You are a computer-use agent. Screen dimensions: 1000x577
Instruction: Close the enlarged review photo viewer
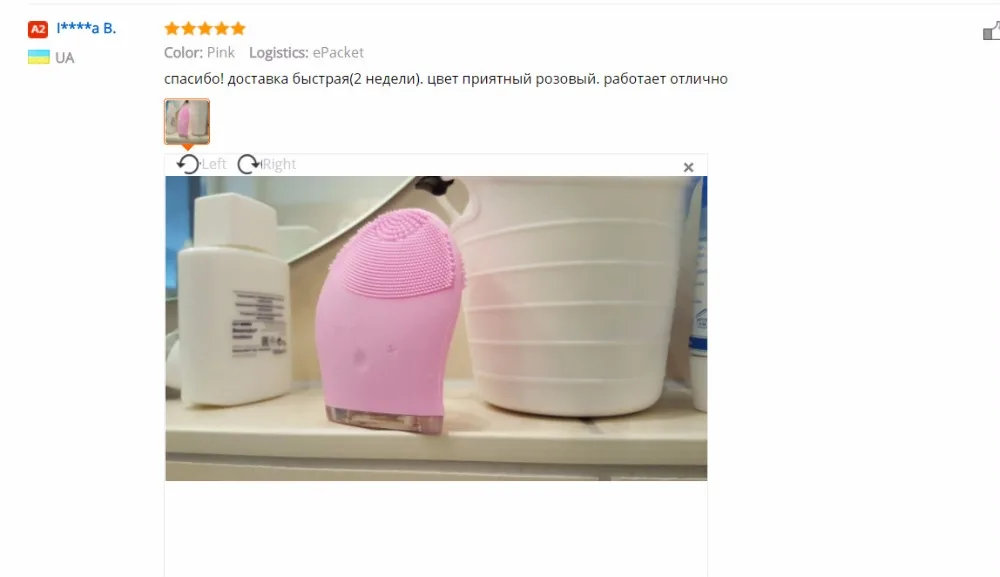click(x=688, y=167)
